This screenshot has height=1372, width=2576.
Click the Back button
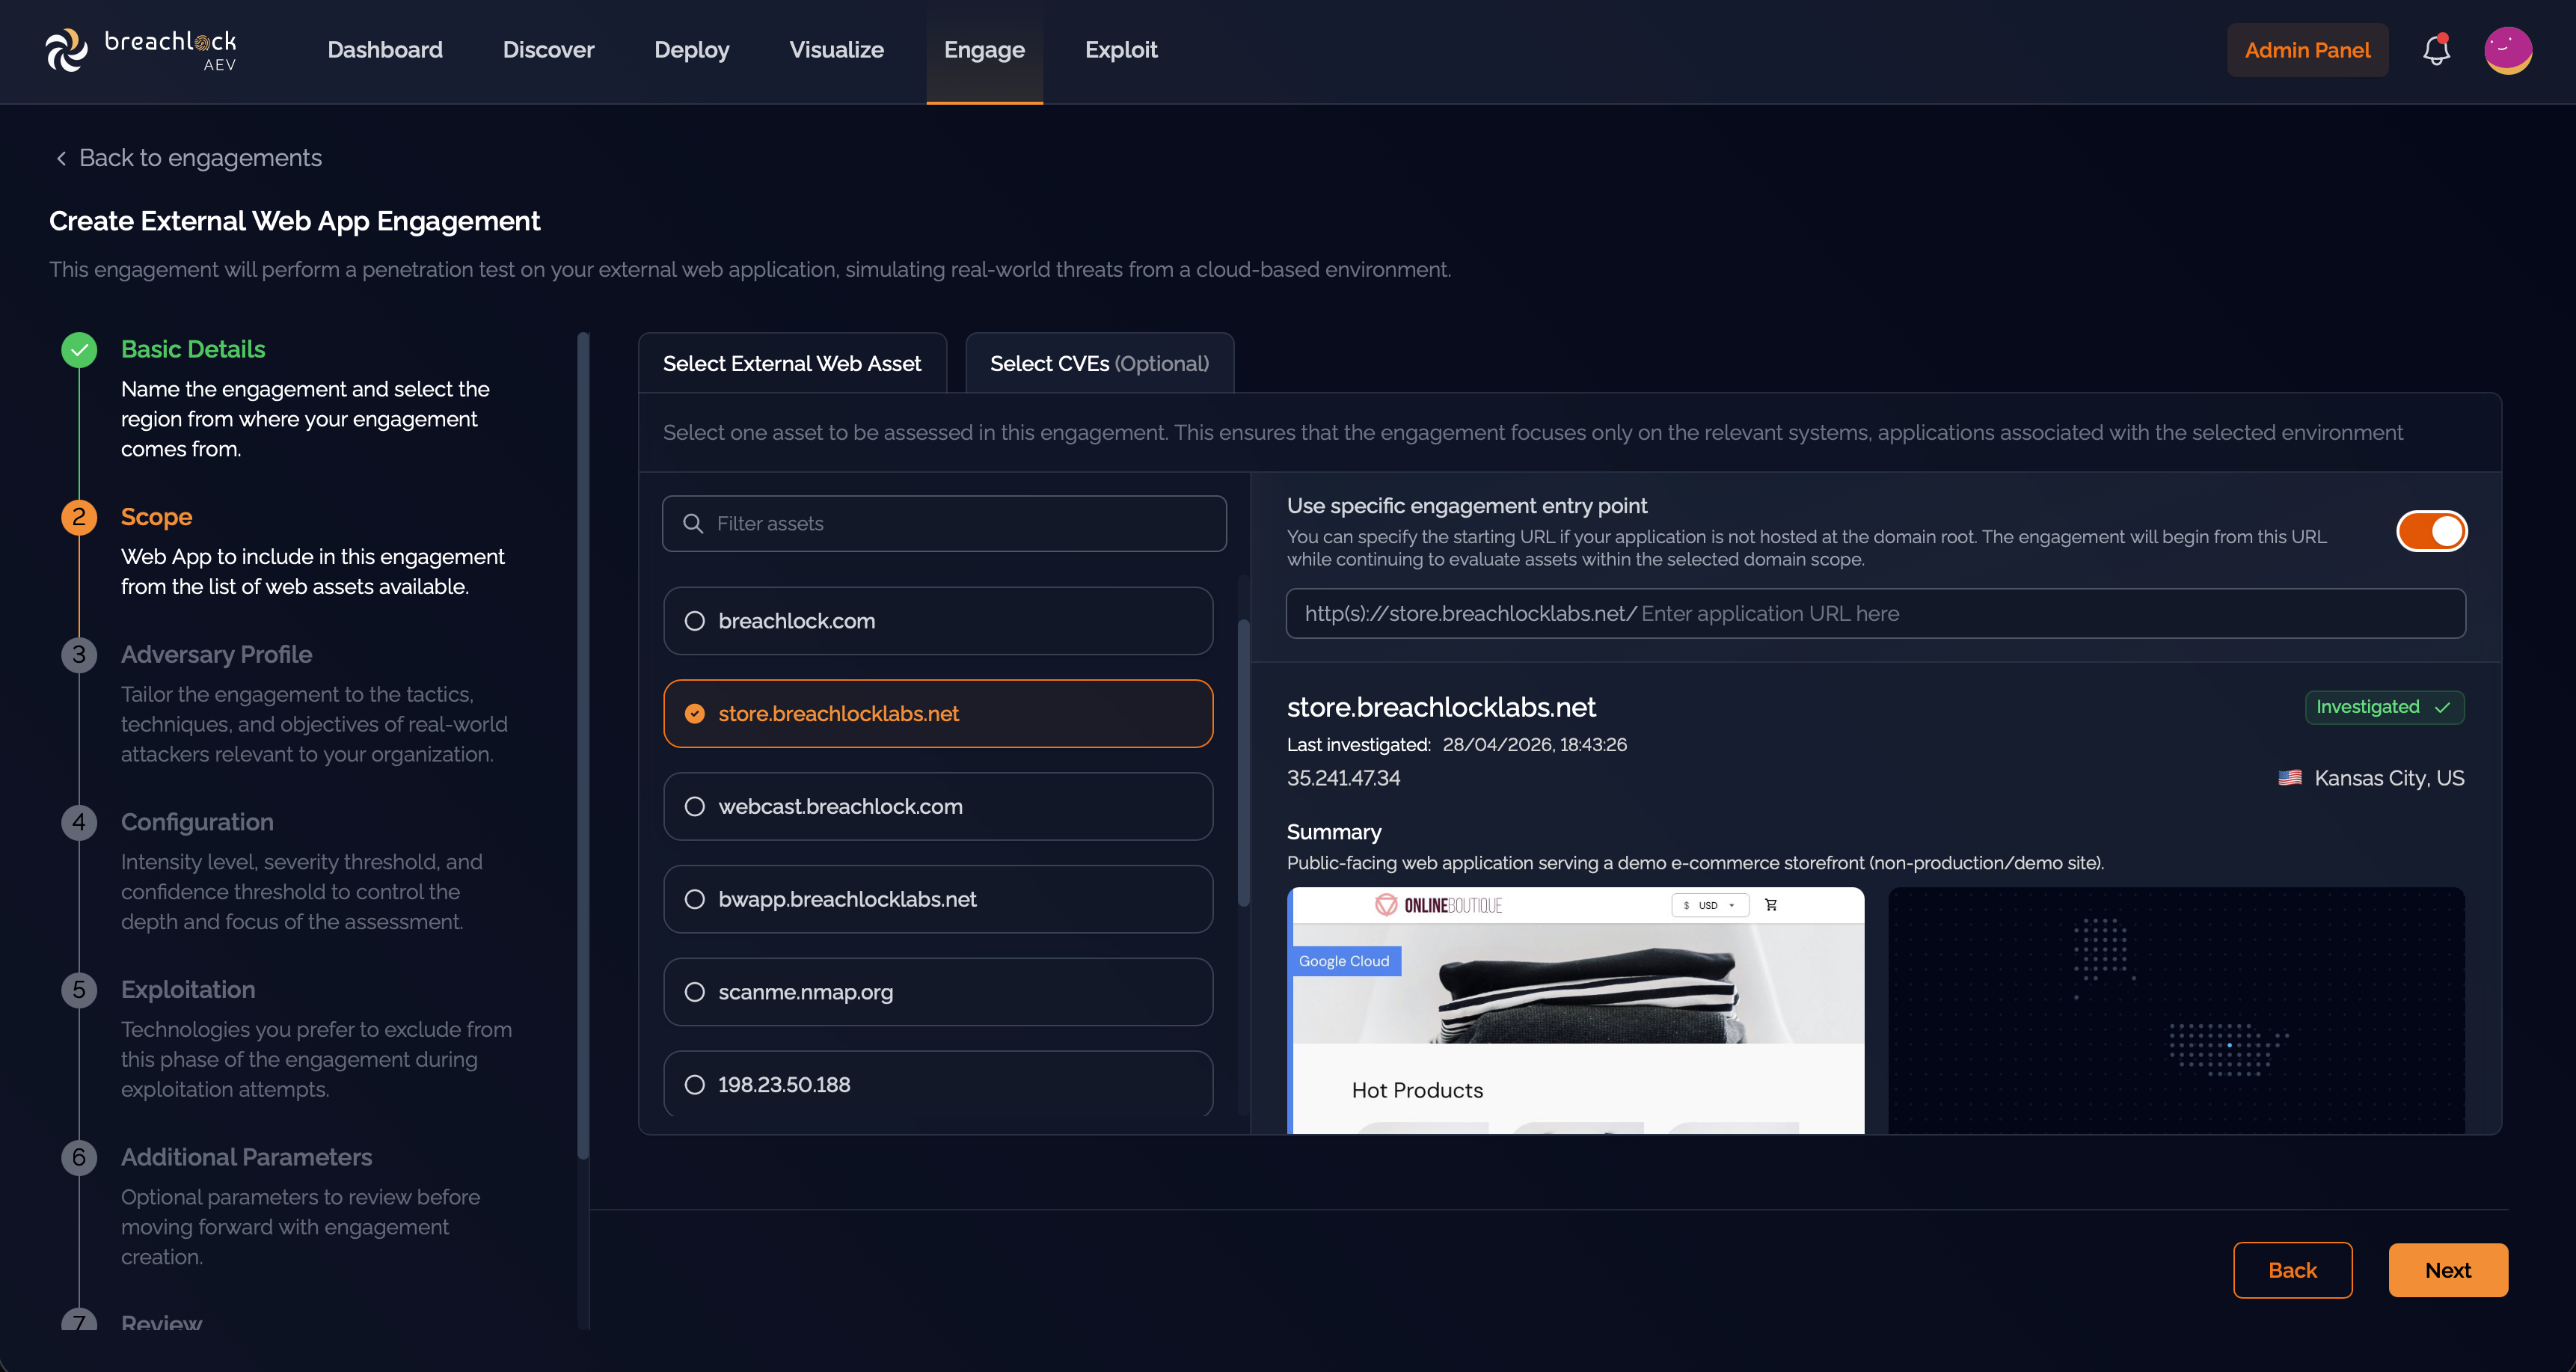[x=2292, y=1270]
